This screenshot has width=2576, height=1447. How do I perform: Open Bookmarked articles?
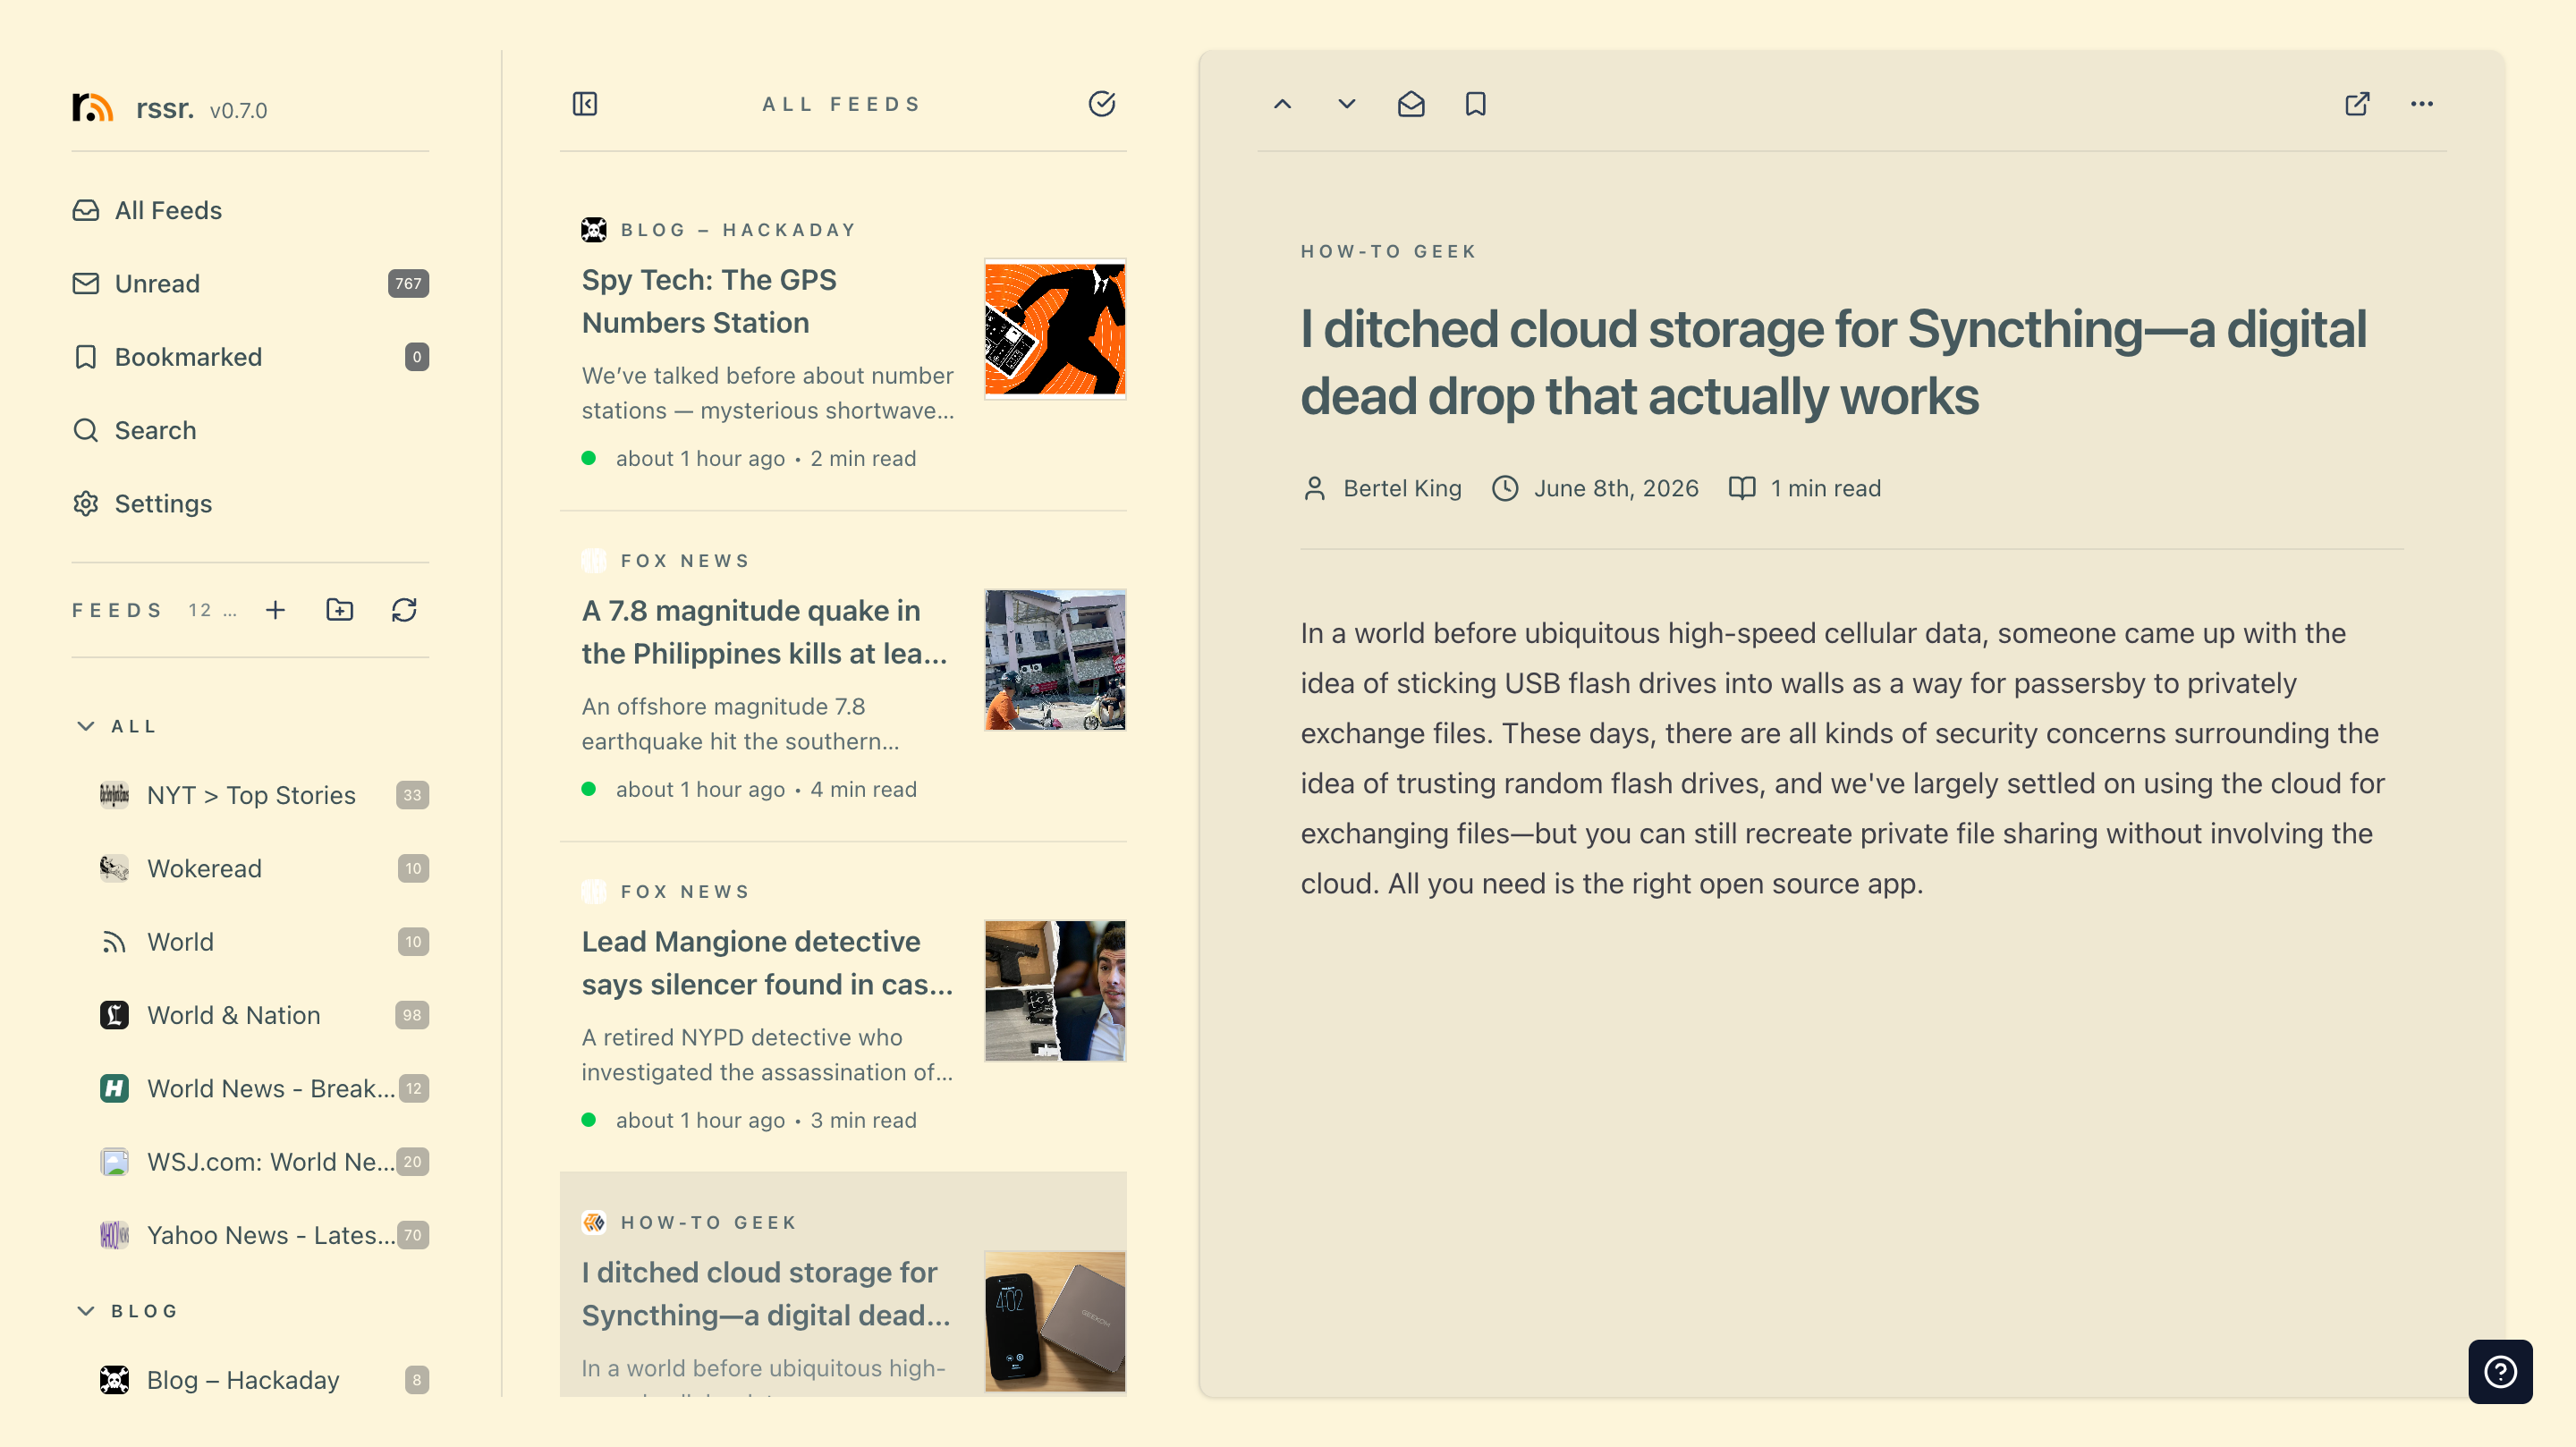point(250,357)
